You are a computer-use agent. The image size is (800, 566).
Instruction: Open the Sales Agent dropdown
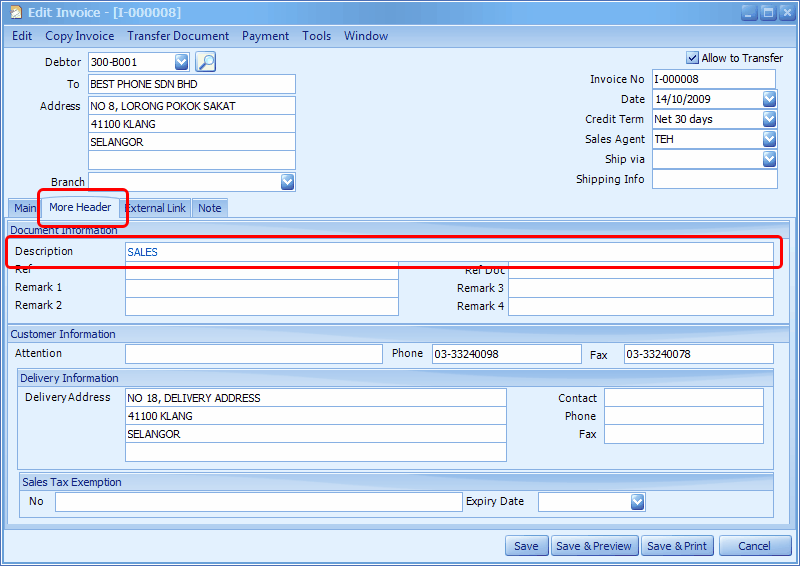(769, 139)
